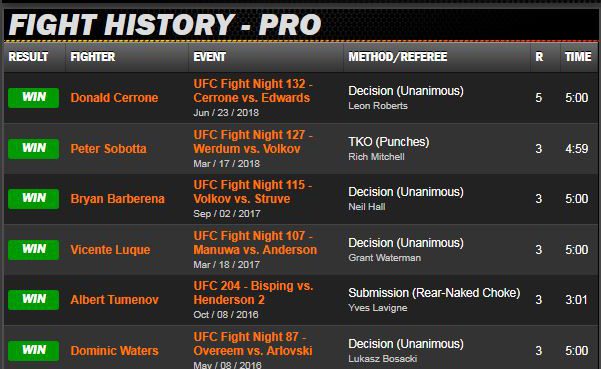The image size is (601, 369).
Task: Open UFC Fight Night 127 Werdum vs. Volkov
Action: 253,142
